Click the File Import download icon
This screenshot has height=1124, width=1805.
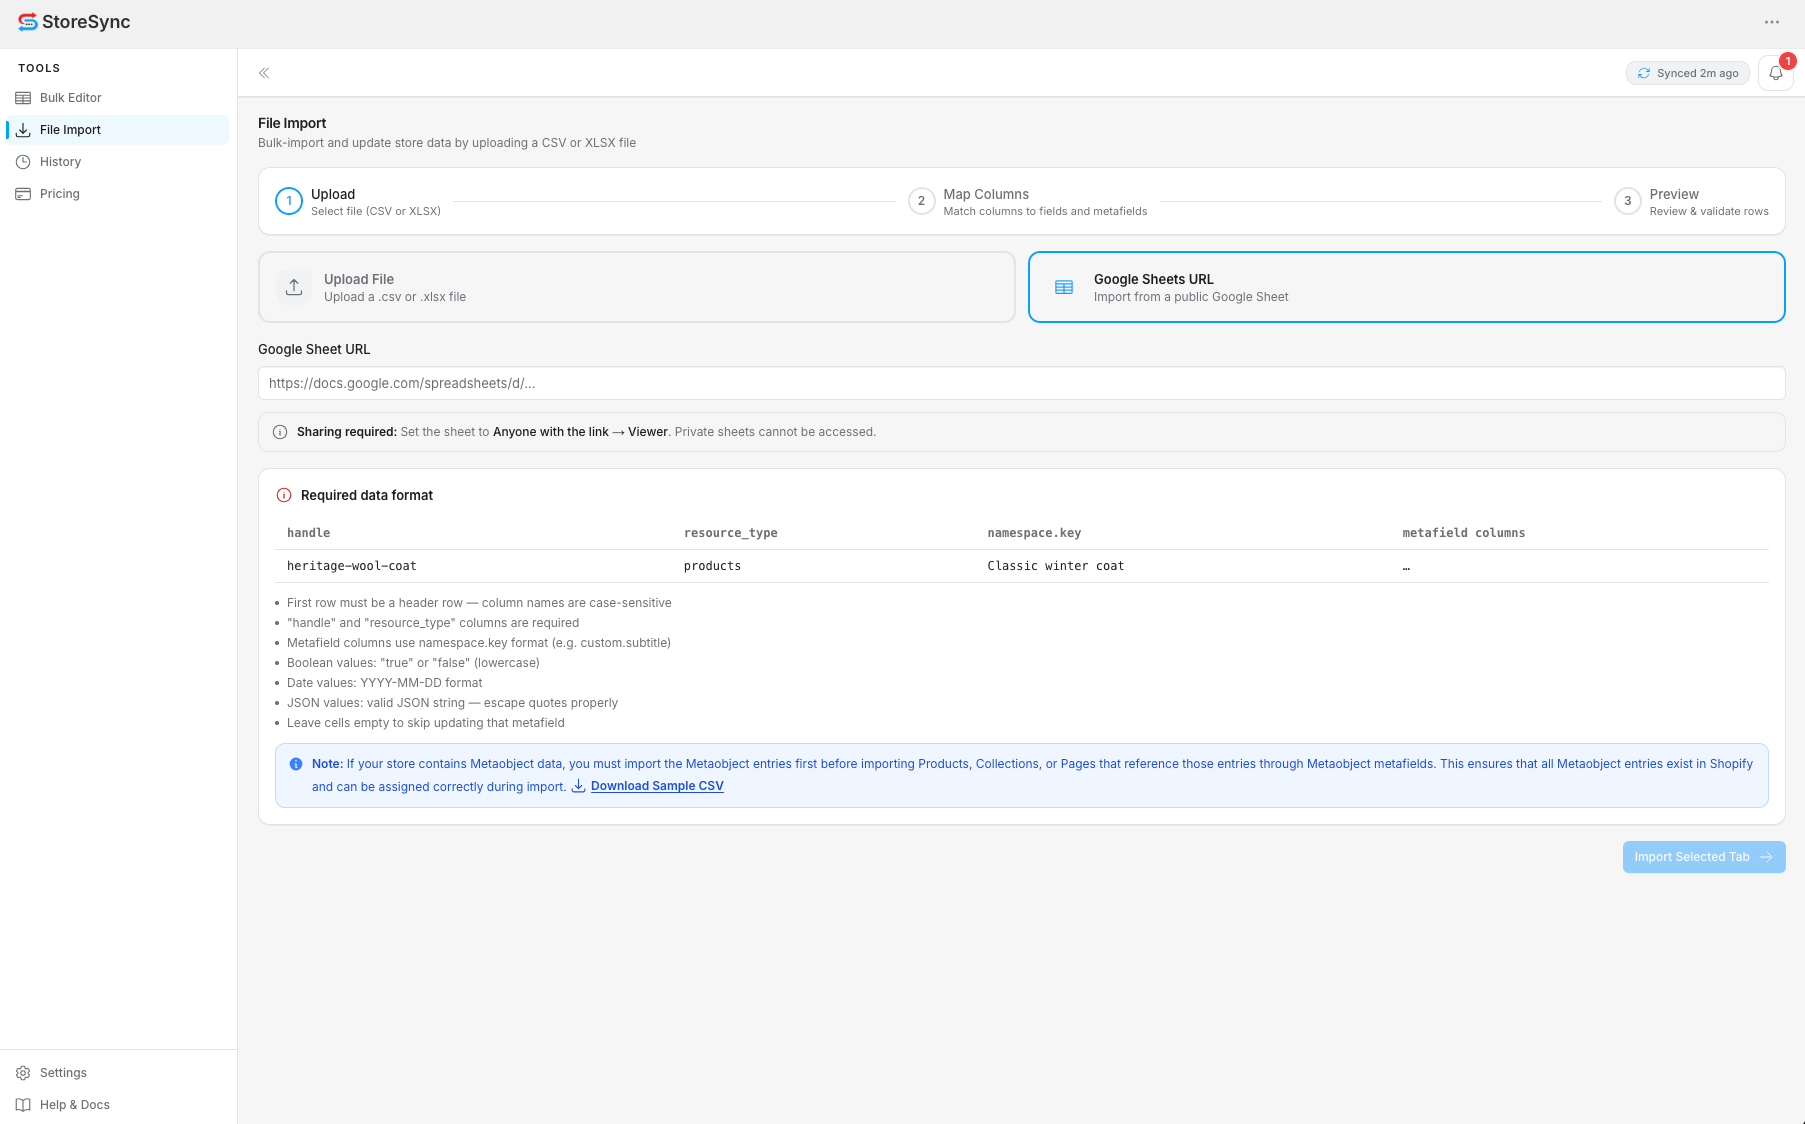coord(23,130)
